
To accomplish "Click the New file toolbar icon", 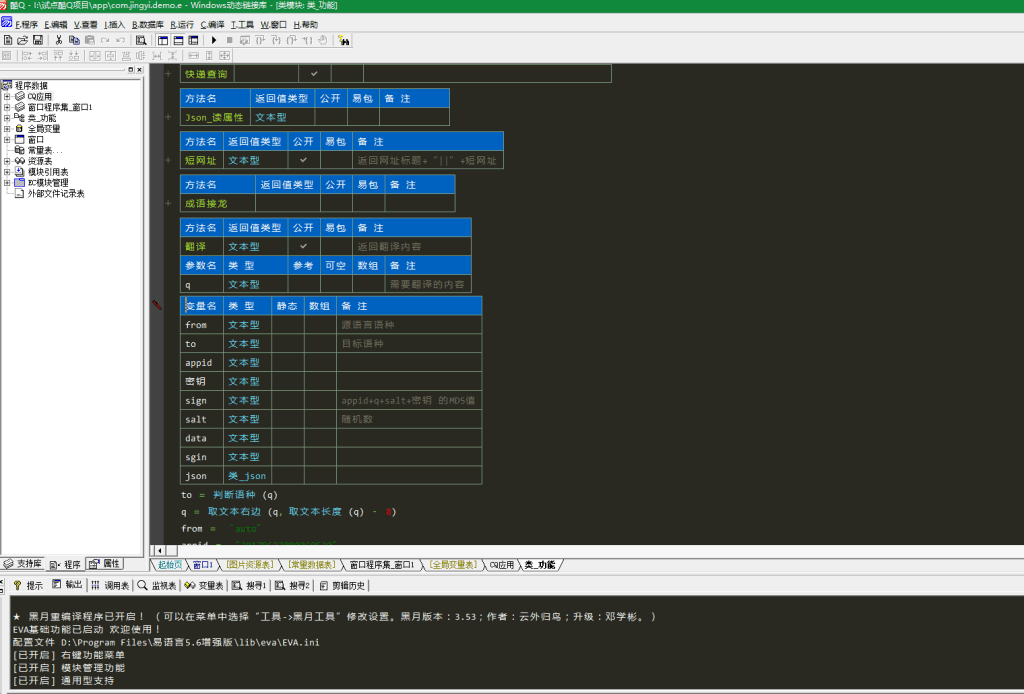I will pos(8,40).
